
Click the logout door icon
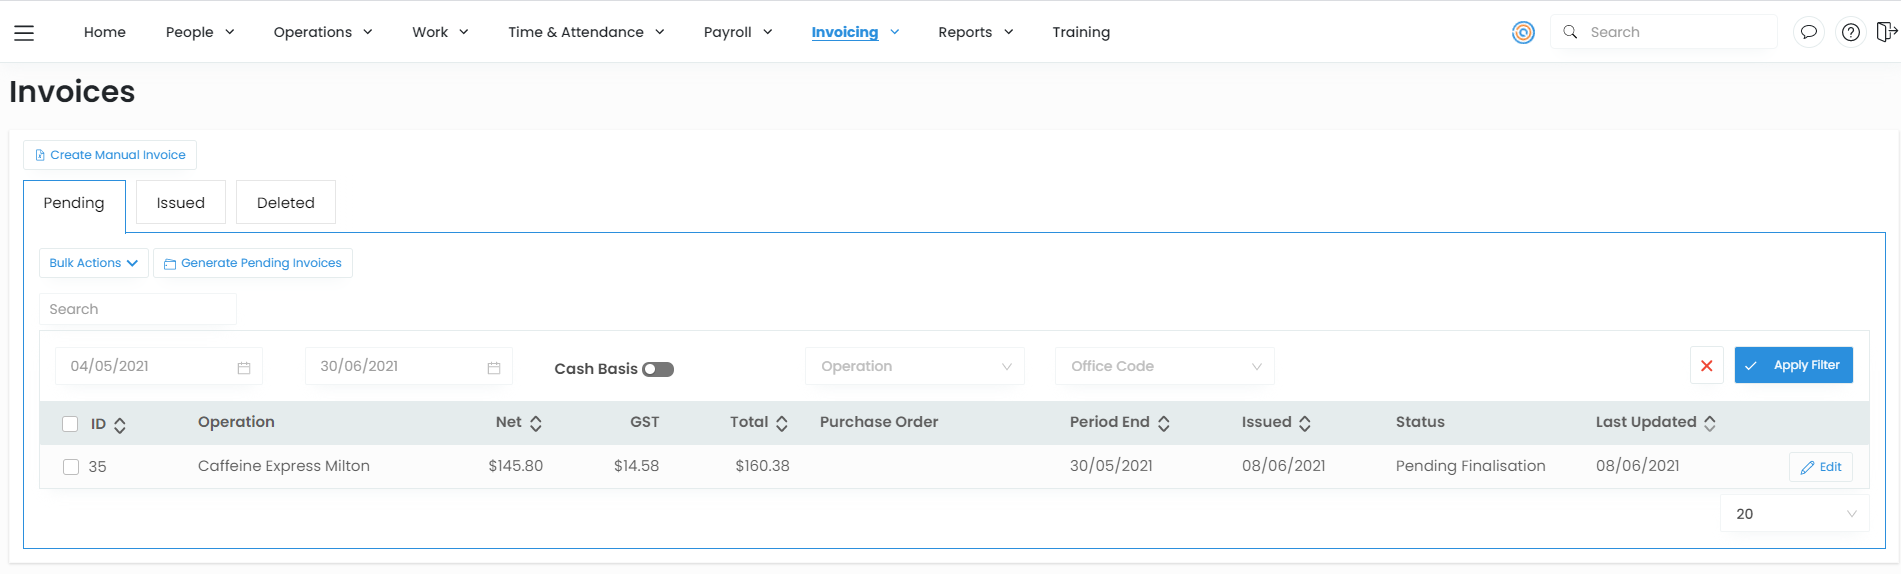(1886, 32)
